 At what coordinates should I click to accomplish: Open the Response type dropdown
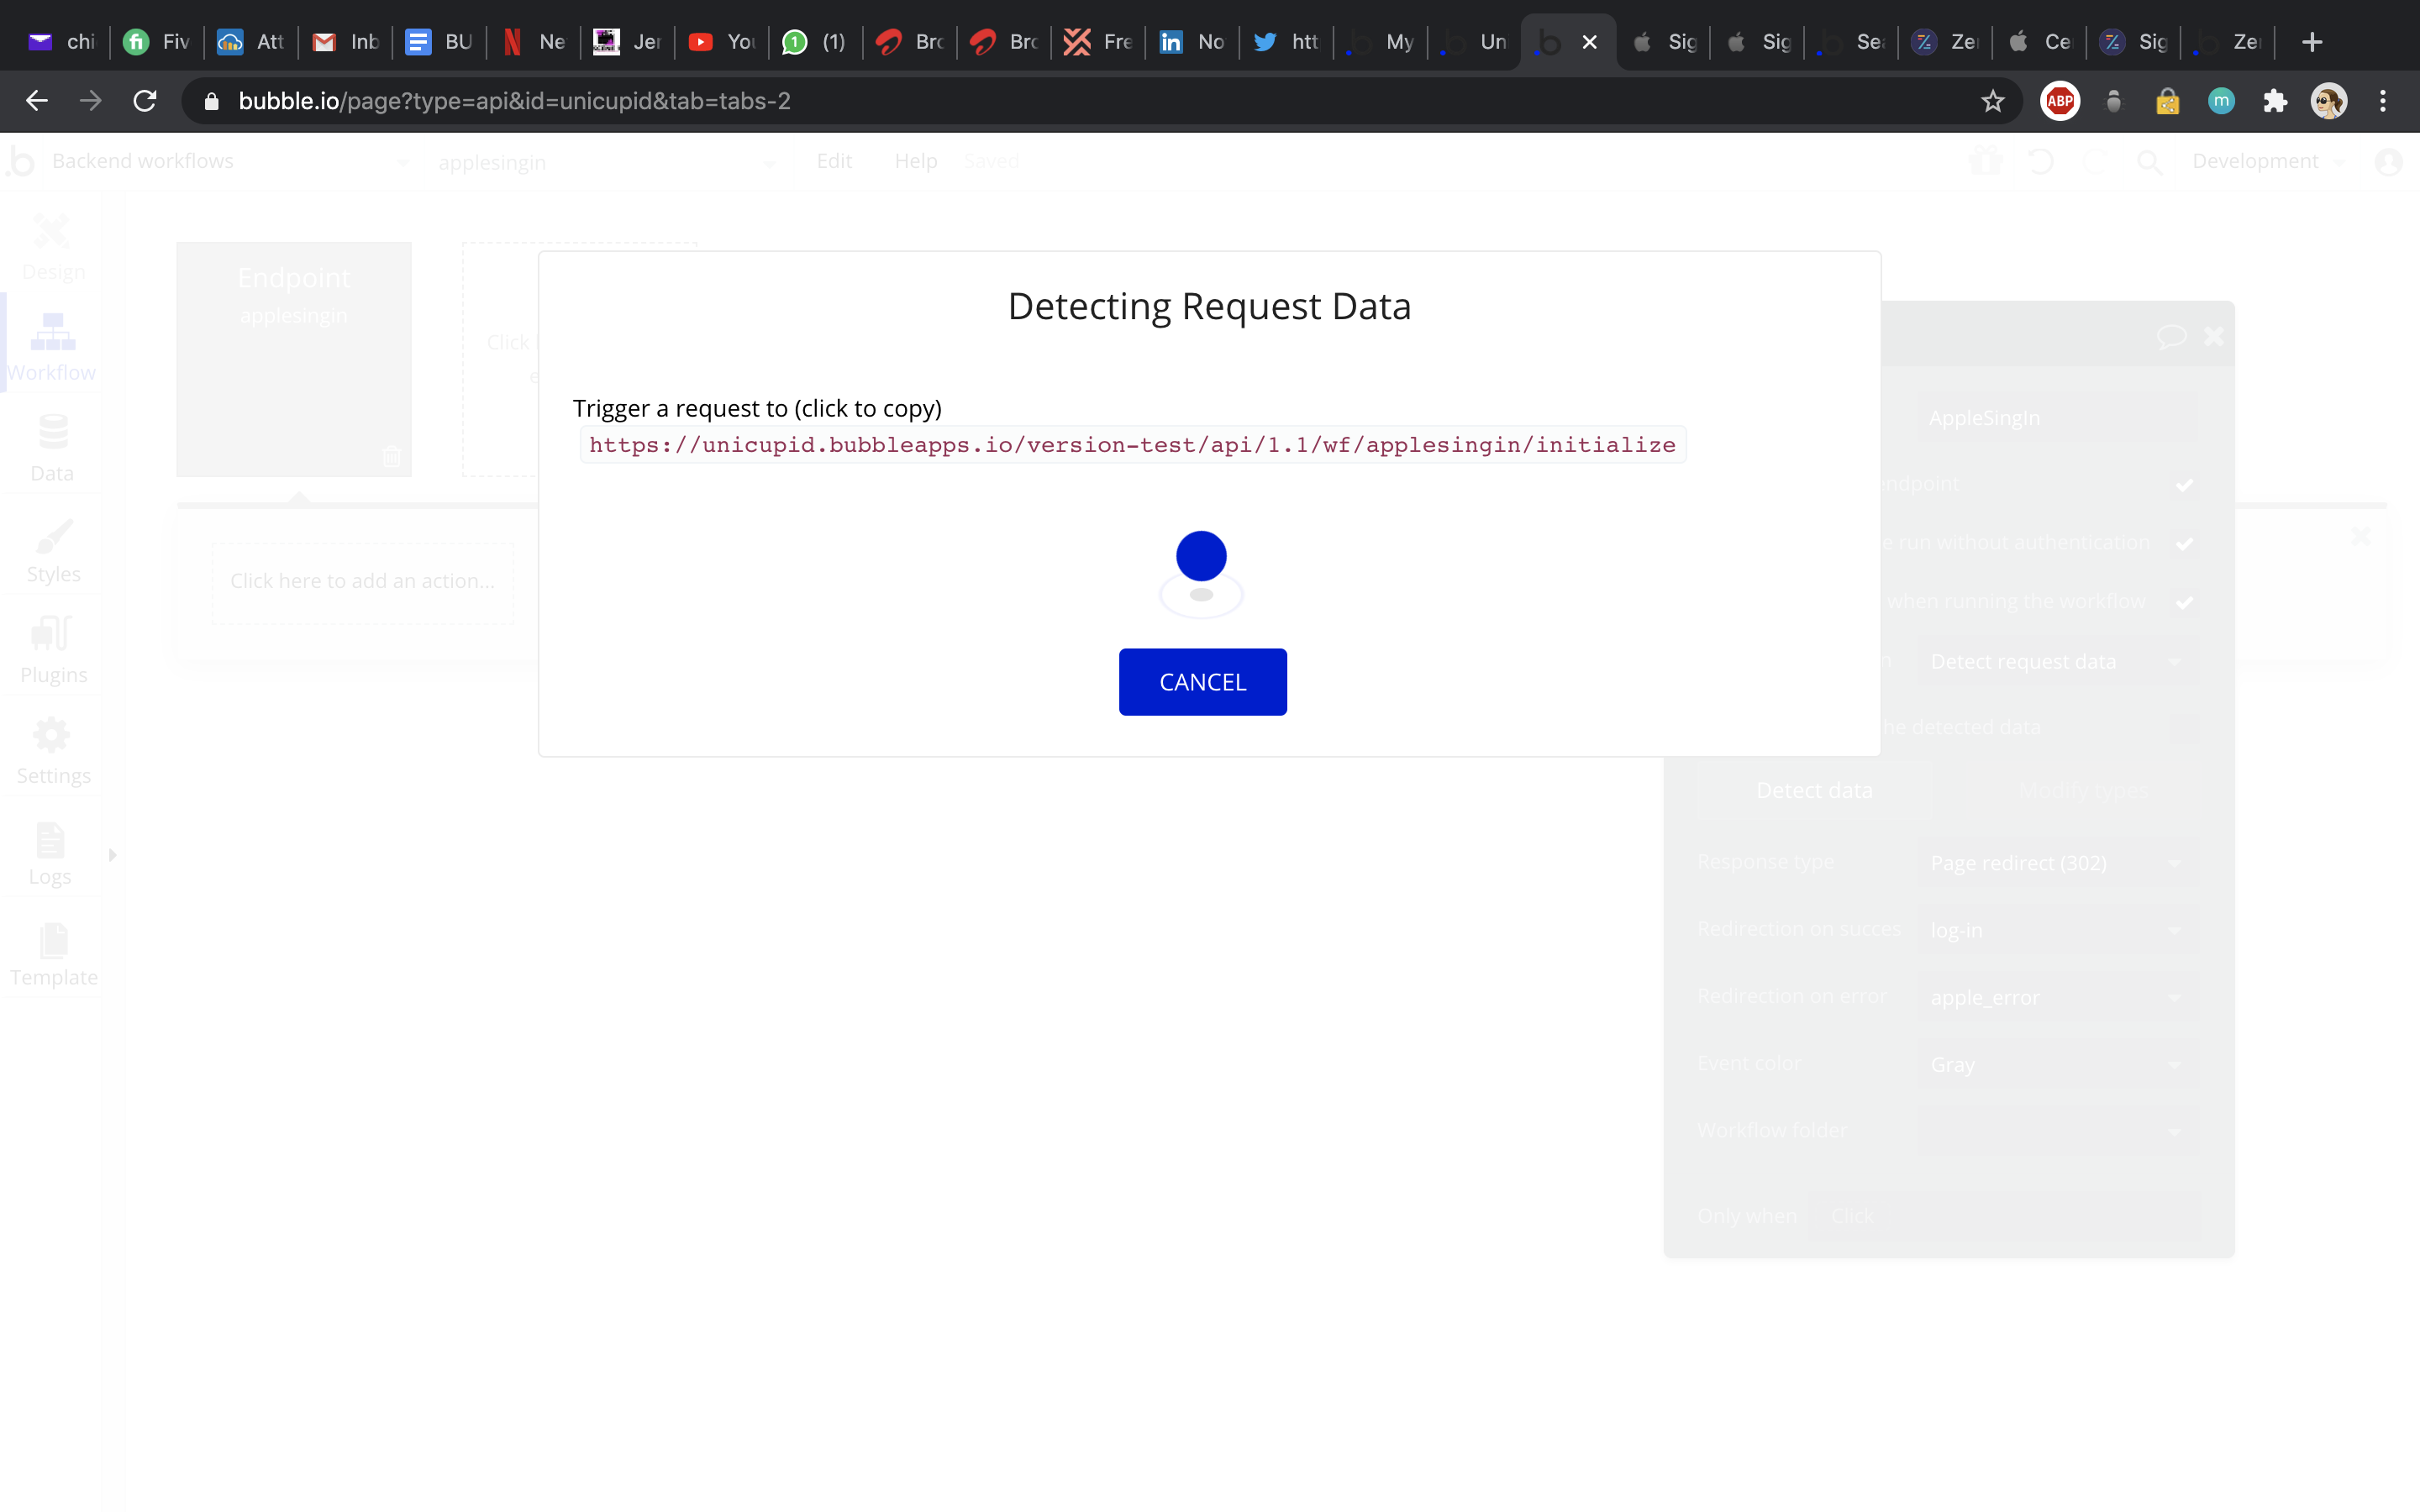coord(2057,863)
